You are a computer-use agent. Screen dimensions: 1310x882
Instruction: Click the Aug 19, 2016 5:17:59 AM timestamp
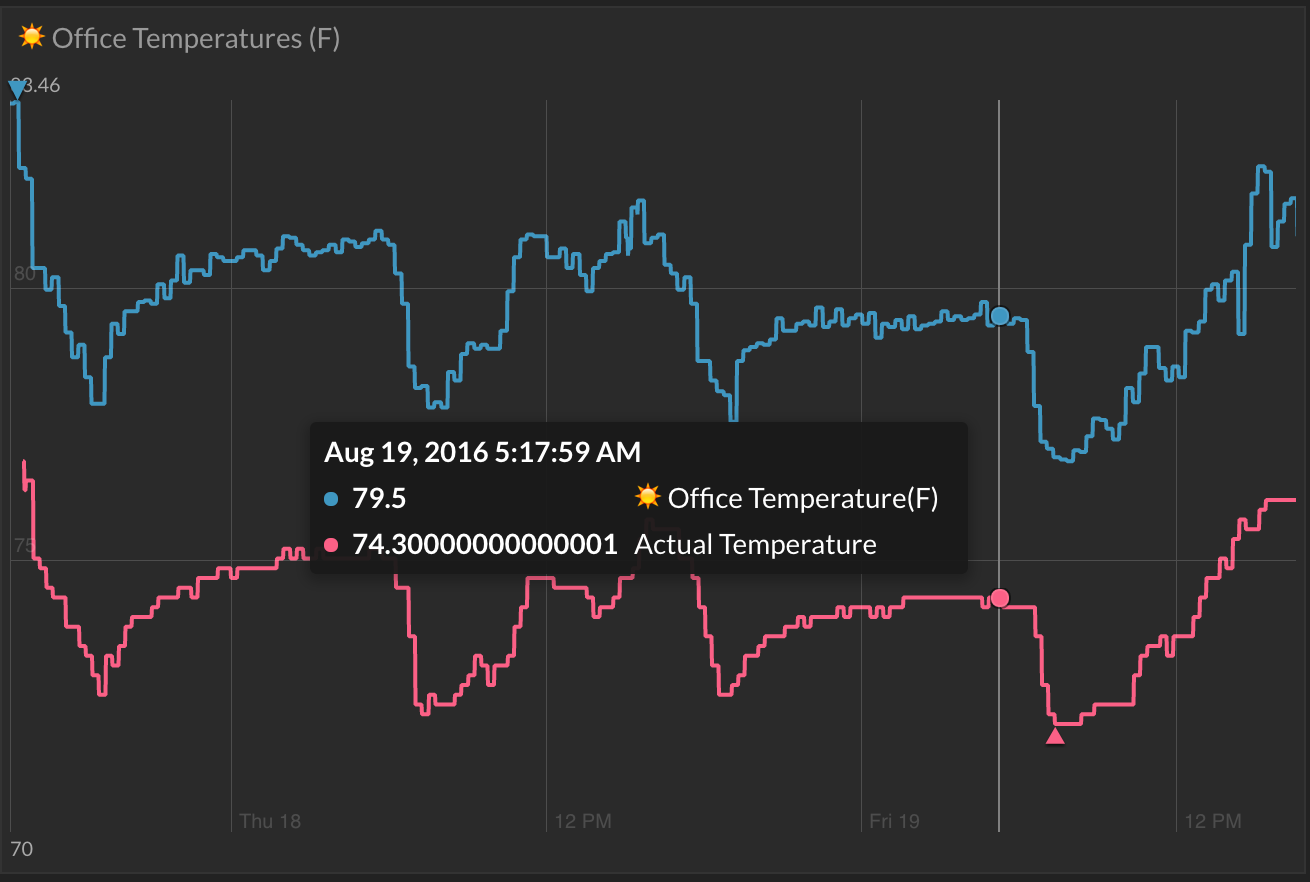pyautogui.click(x=481, y=452)
